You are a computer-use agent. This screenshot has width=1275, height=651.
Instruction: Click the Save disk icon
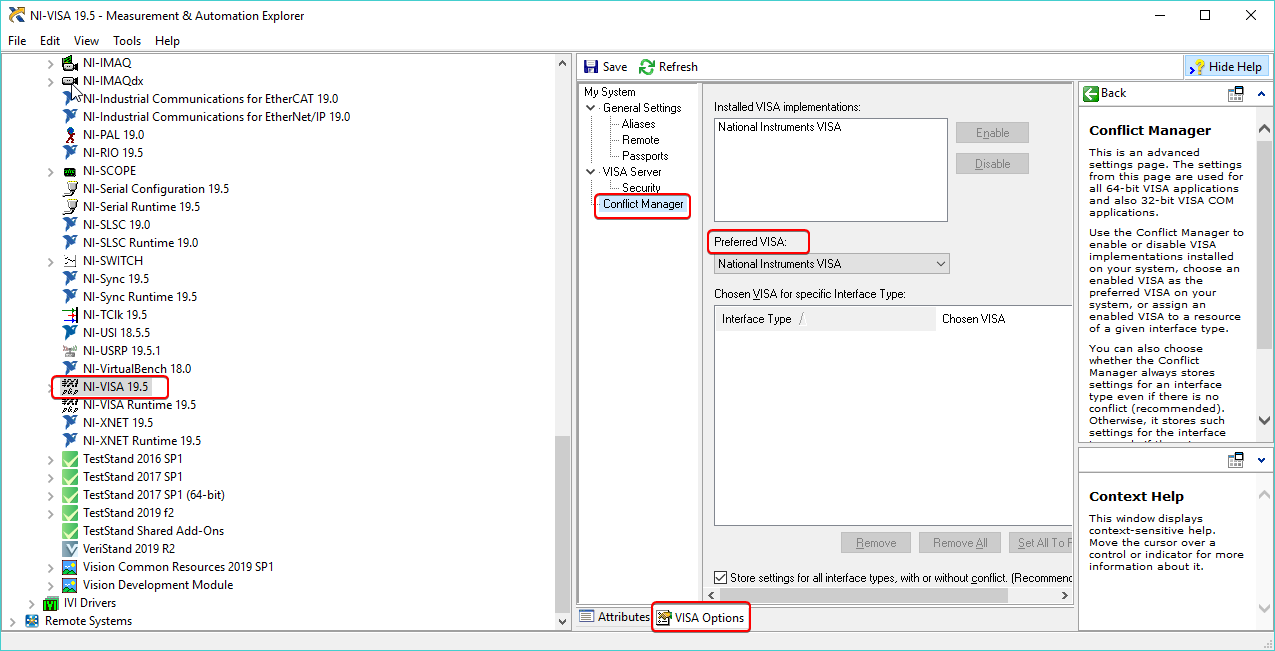(591, 67)
